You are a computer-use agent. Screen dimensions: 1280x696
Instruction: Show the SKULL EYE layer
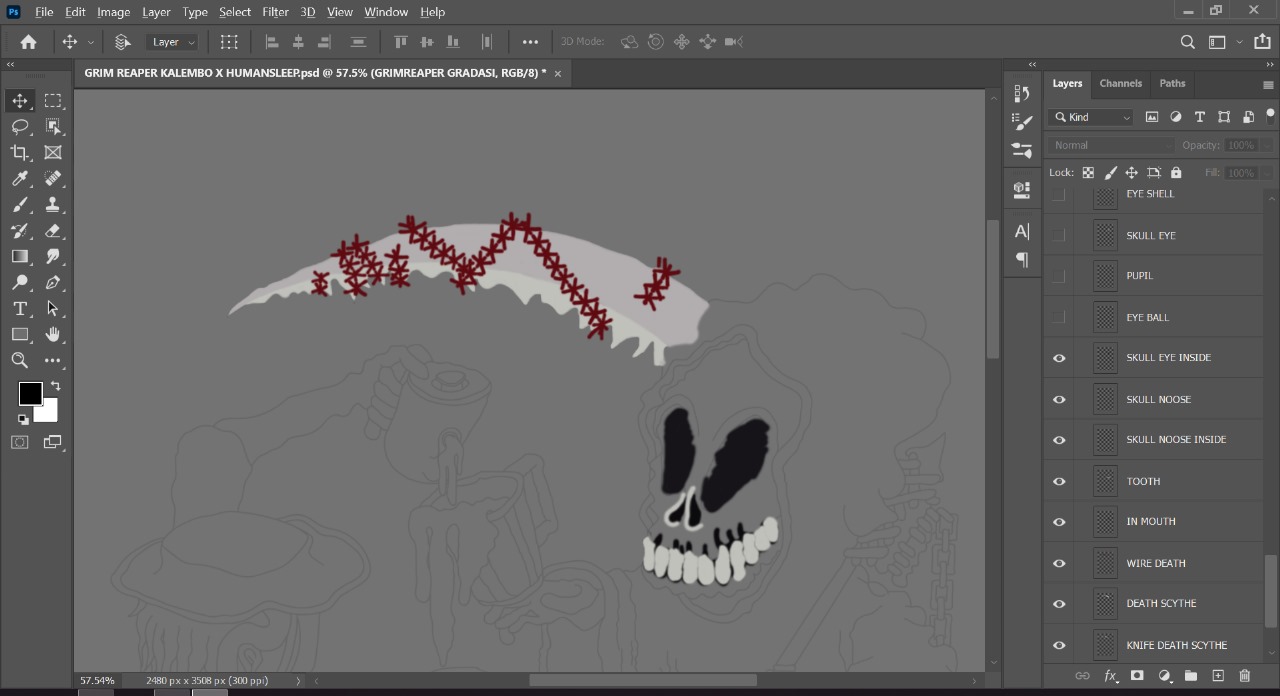point(1059,235)
